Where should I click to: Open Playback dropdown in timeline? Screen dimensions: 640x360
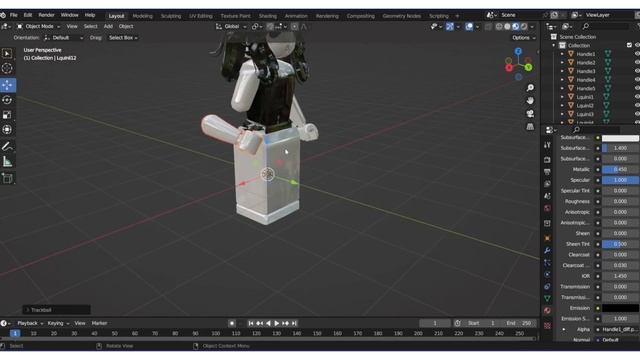30,323
